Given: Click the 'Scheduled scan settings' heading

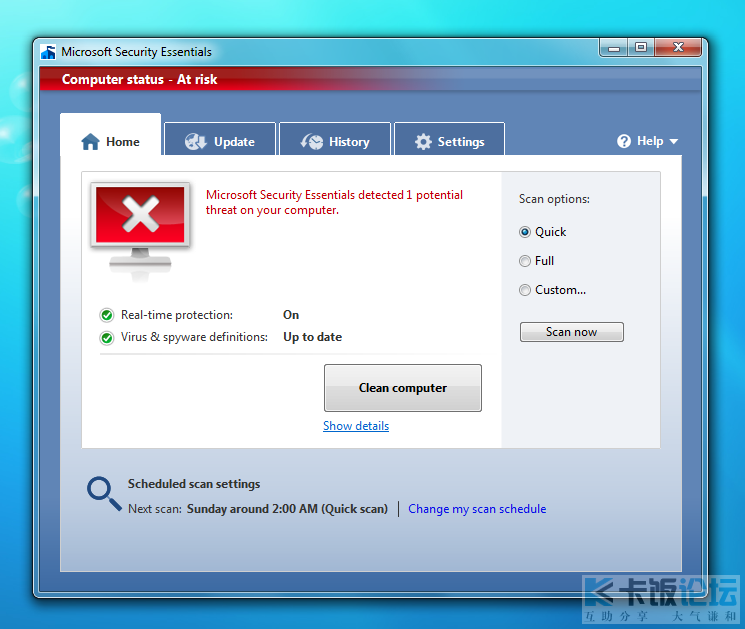Looking at the screenshot, I should pyautogui.click(x=194, y=484).
